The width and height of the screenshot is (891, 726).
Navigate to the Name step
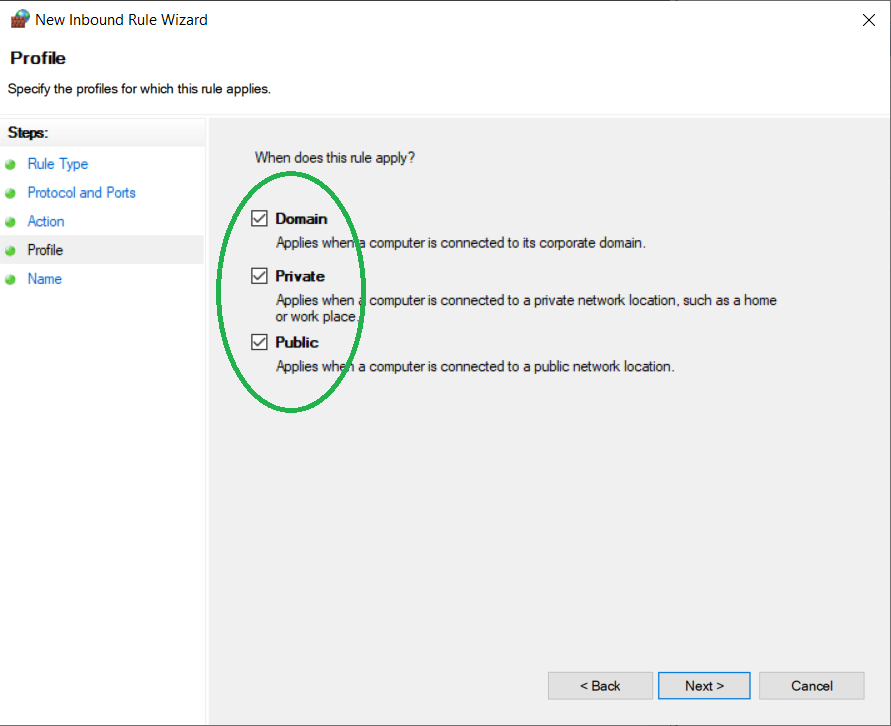(x=45, y=279)
